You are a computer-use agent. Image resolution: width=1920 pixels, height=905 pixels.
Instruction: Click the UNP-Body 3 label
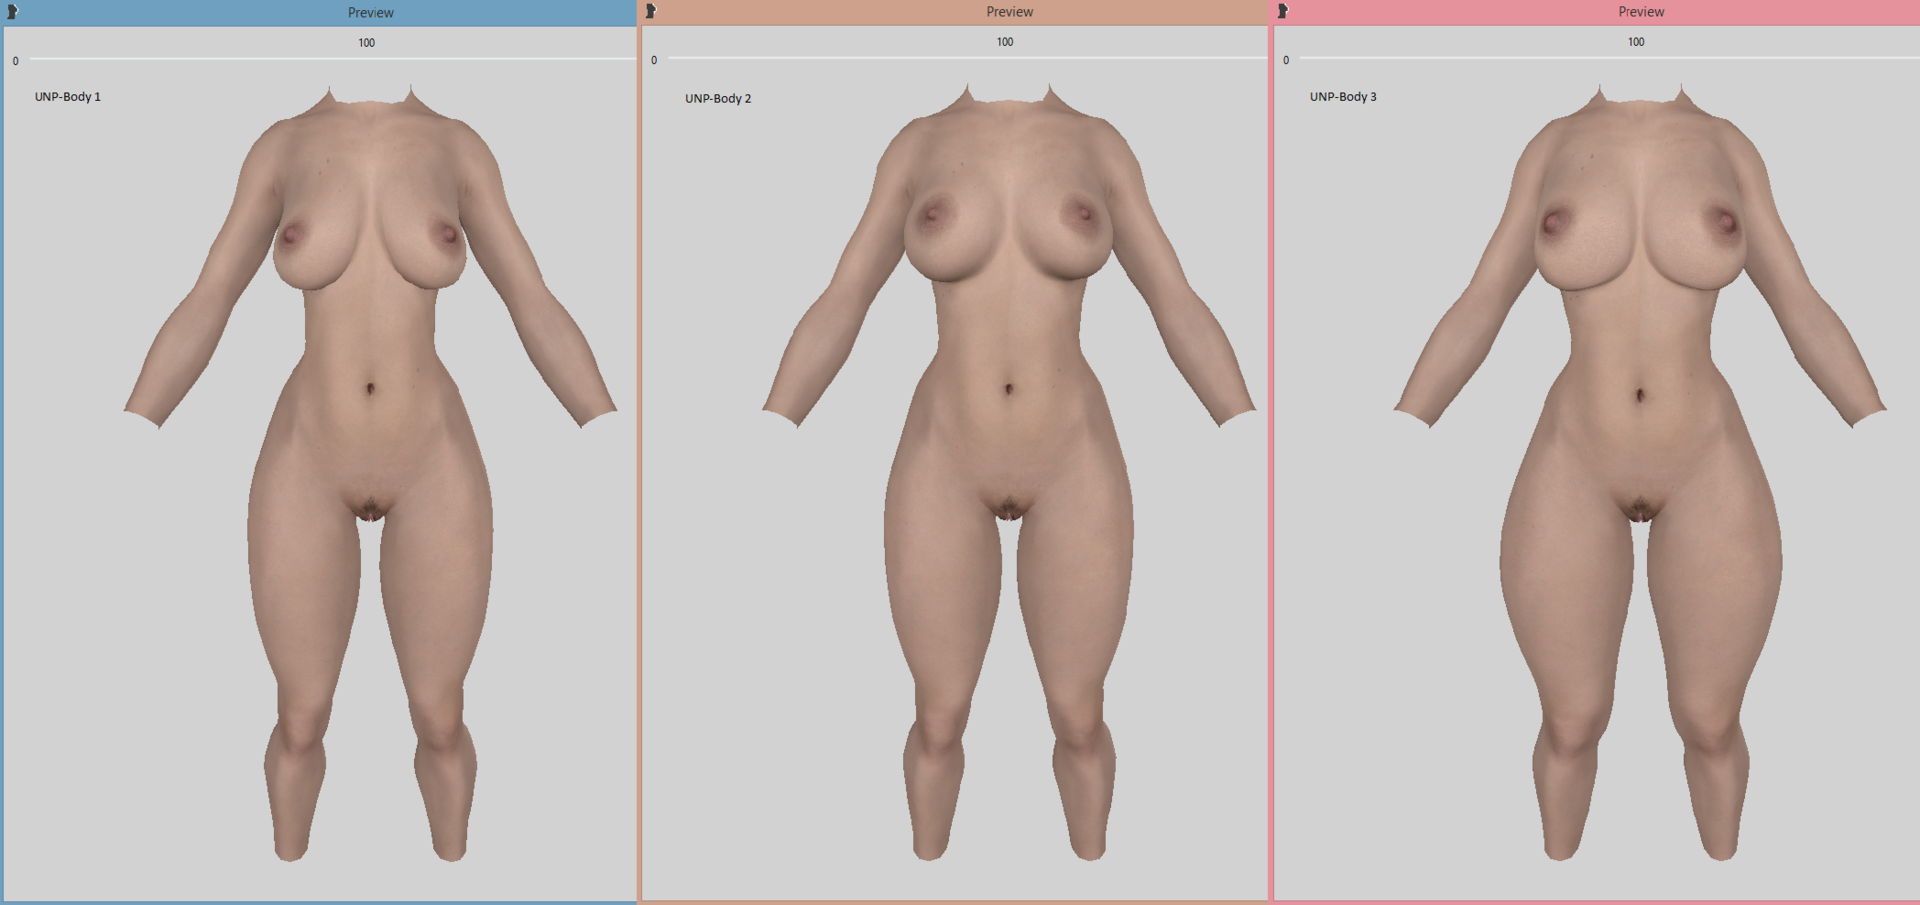click(x=1343, y=97)
